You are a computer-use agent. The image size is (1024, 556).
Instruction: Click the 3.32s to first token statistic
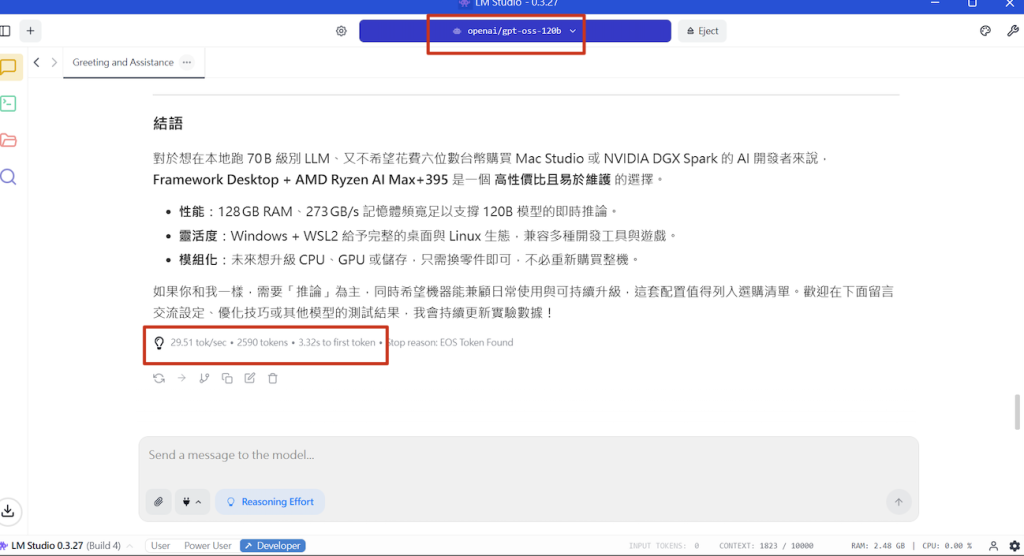click(337, 342)
